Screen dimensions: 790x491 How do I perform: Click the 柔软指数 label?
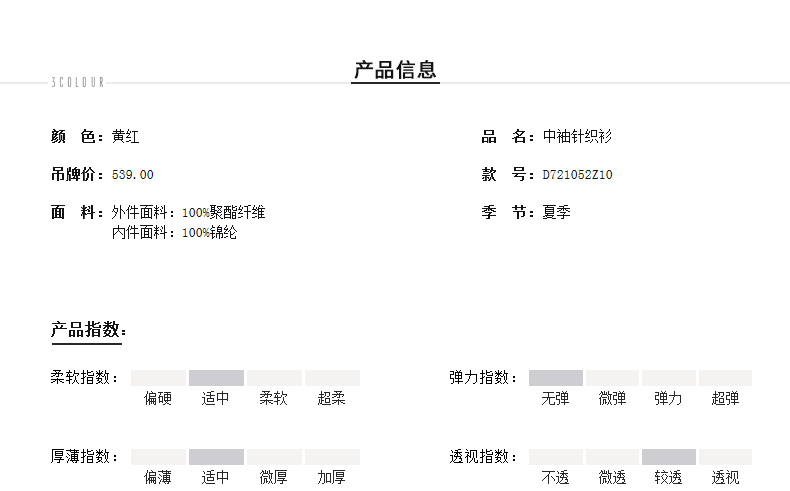click(x=84, y=377)
